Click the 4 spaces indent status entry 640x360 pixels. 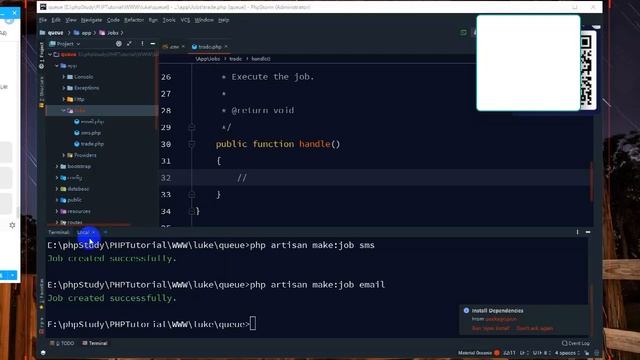pyautogui.click(x=567, y=353)
